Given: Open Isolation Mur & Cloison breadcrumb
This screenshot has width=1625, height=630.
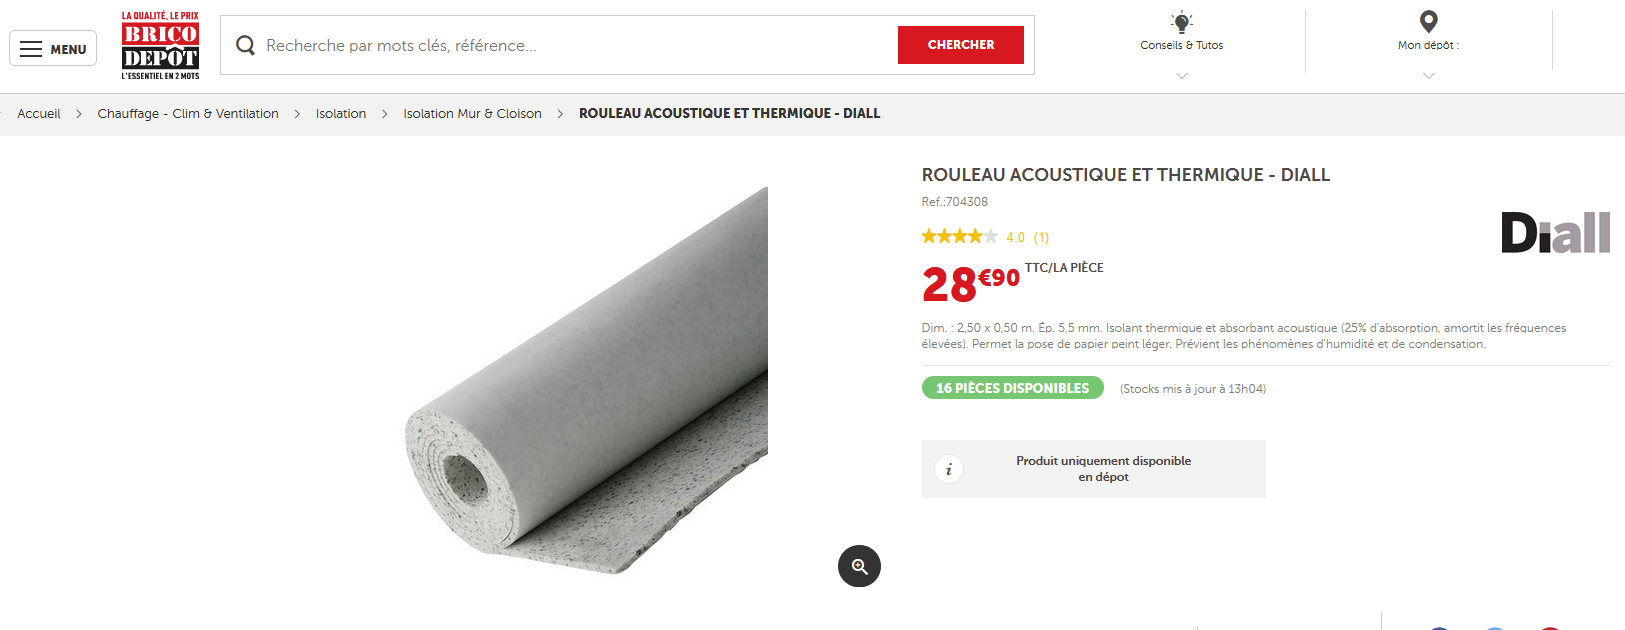Looking at the screenshot, I should (472, 114).
